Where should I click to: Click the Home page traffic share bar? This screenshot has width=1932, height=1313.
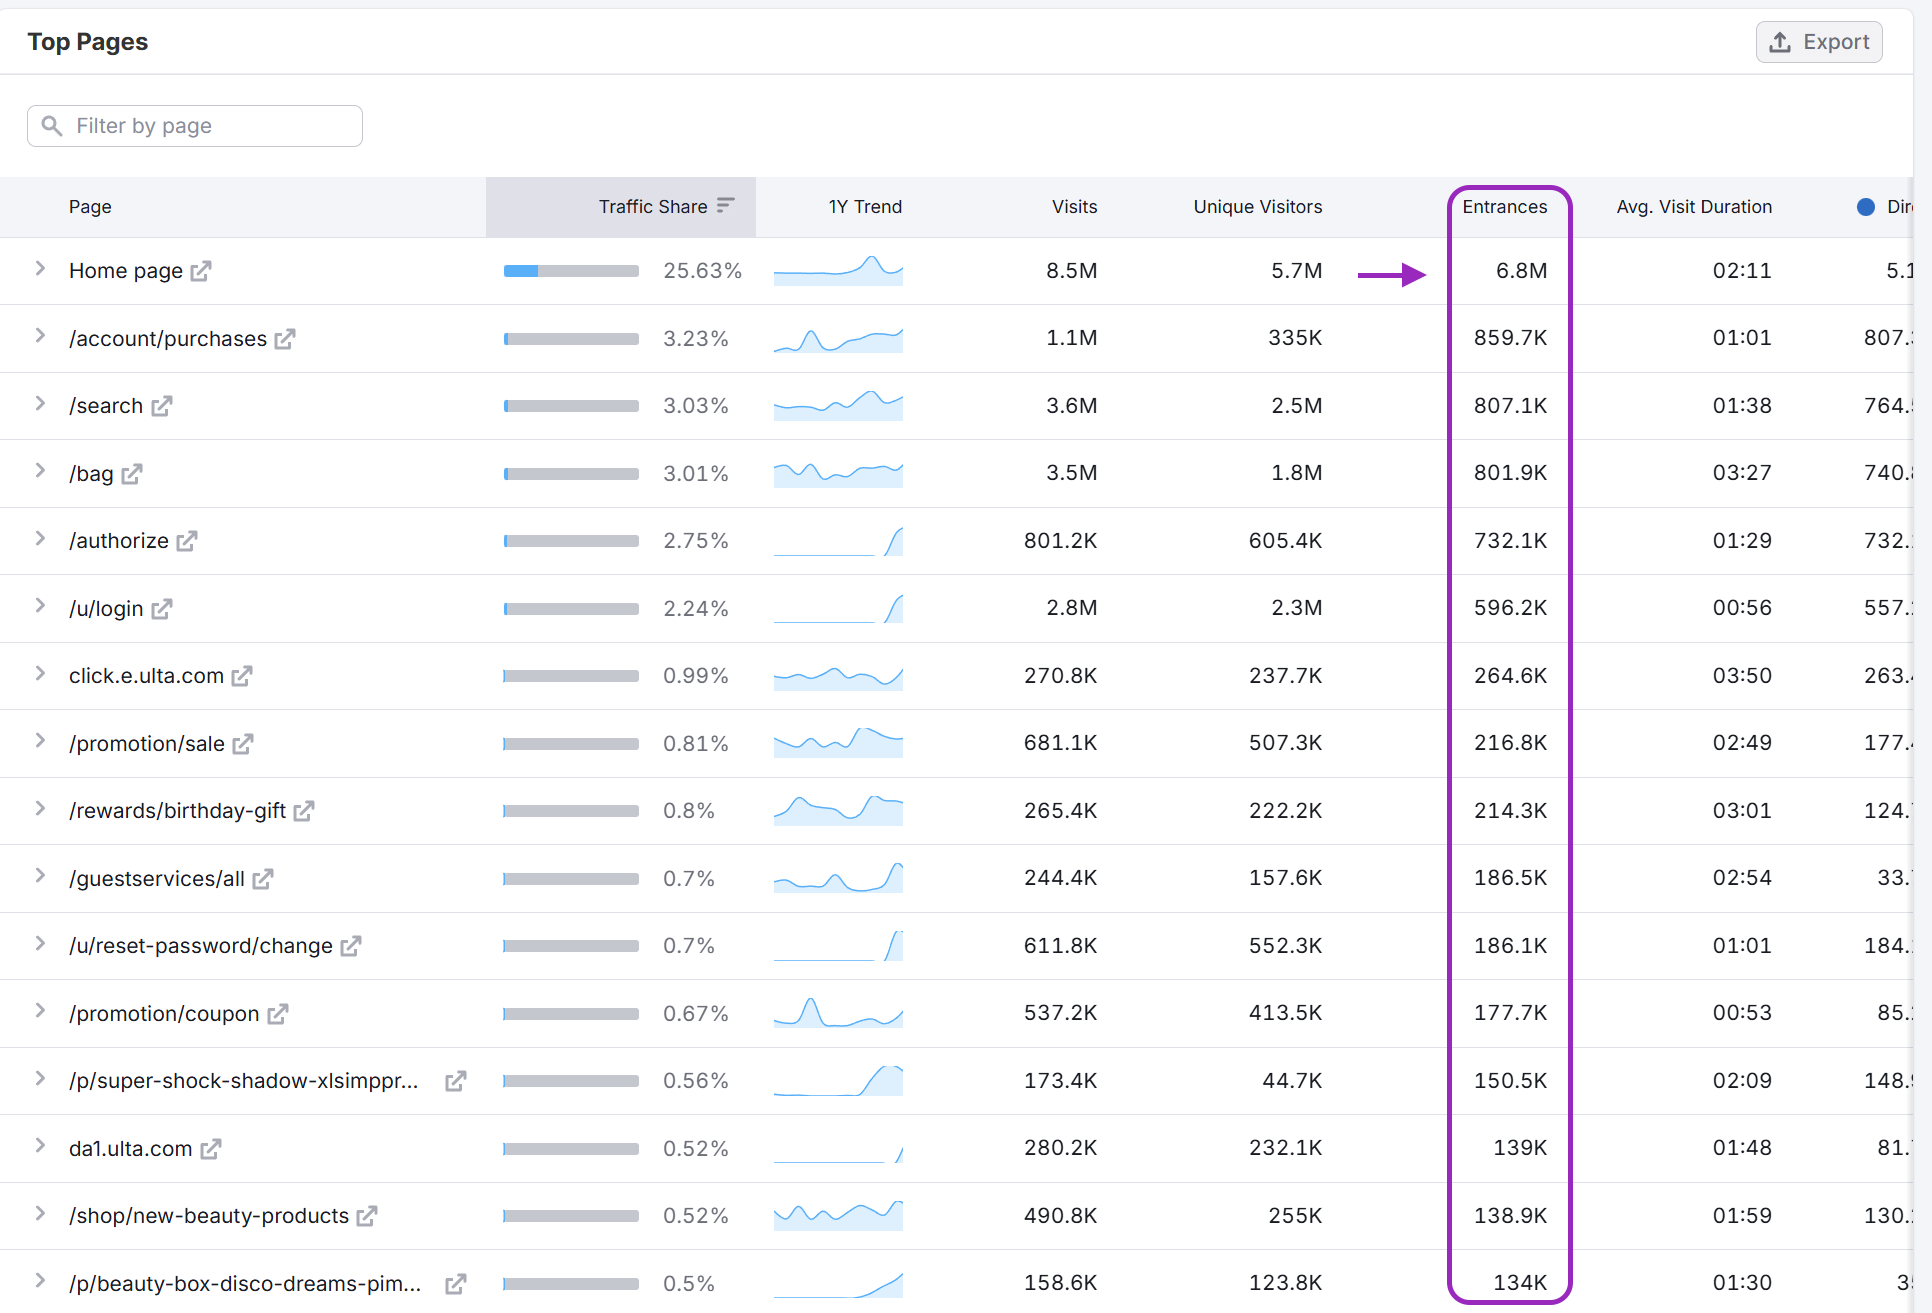pos(571,271)
